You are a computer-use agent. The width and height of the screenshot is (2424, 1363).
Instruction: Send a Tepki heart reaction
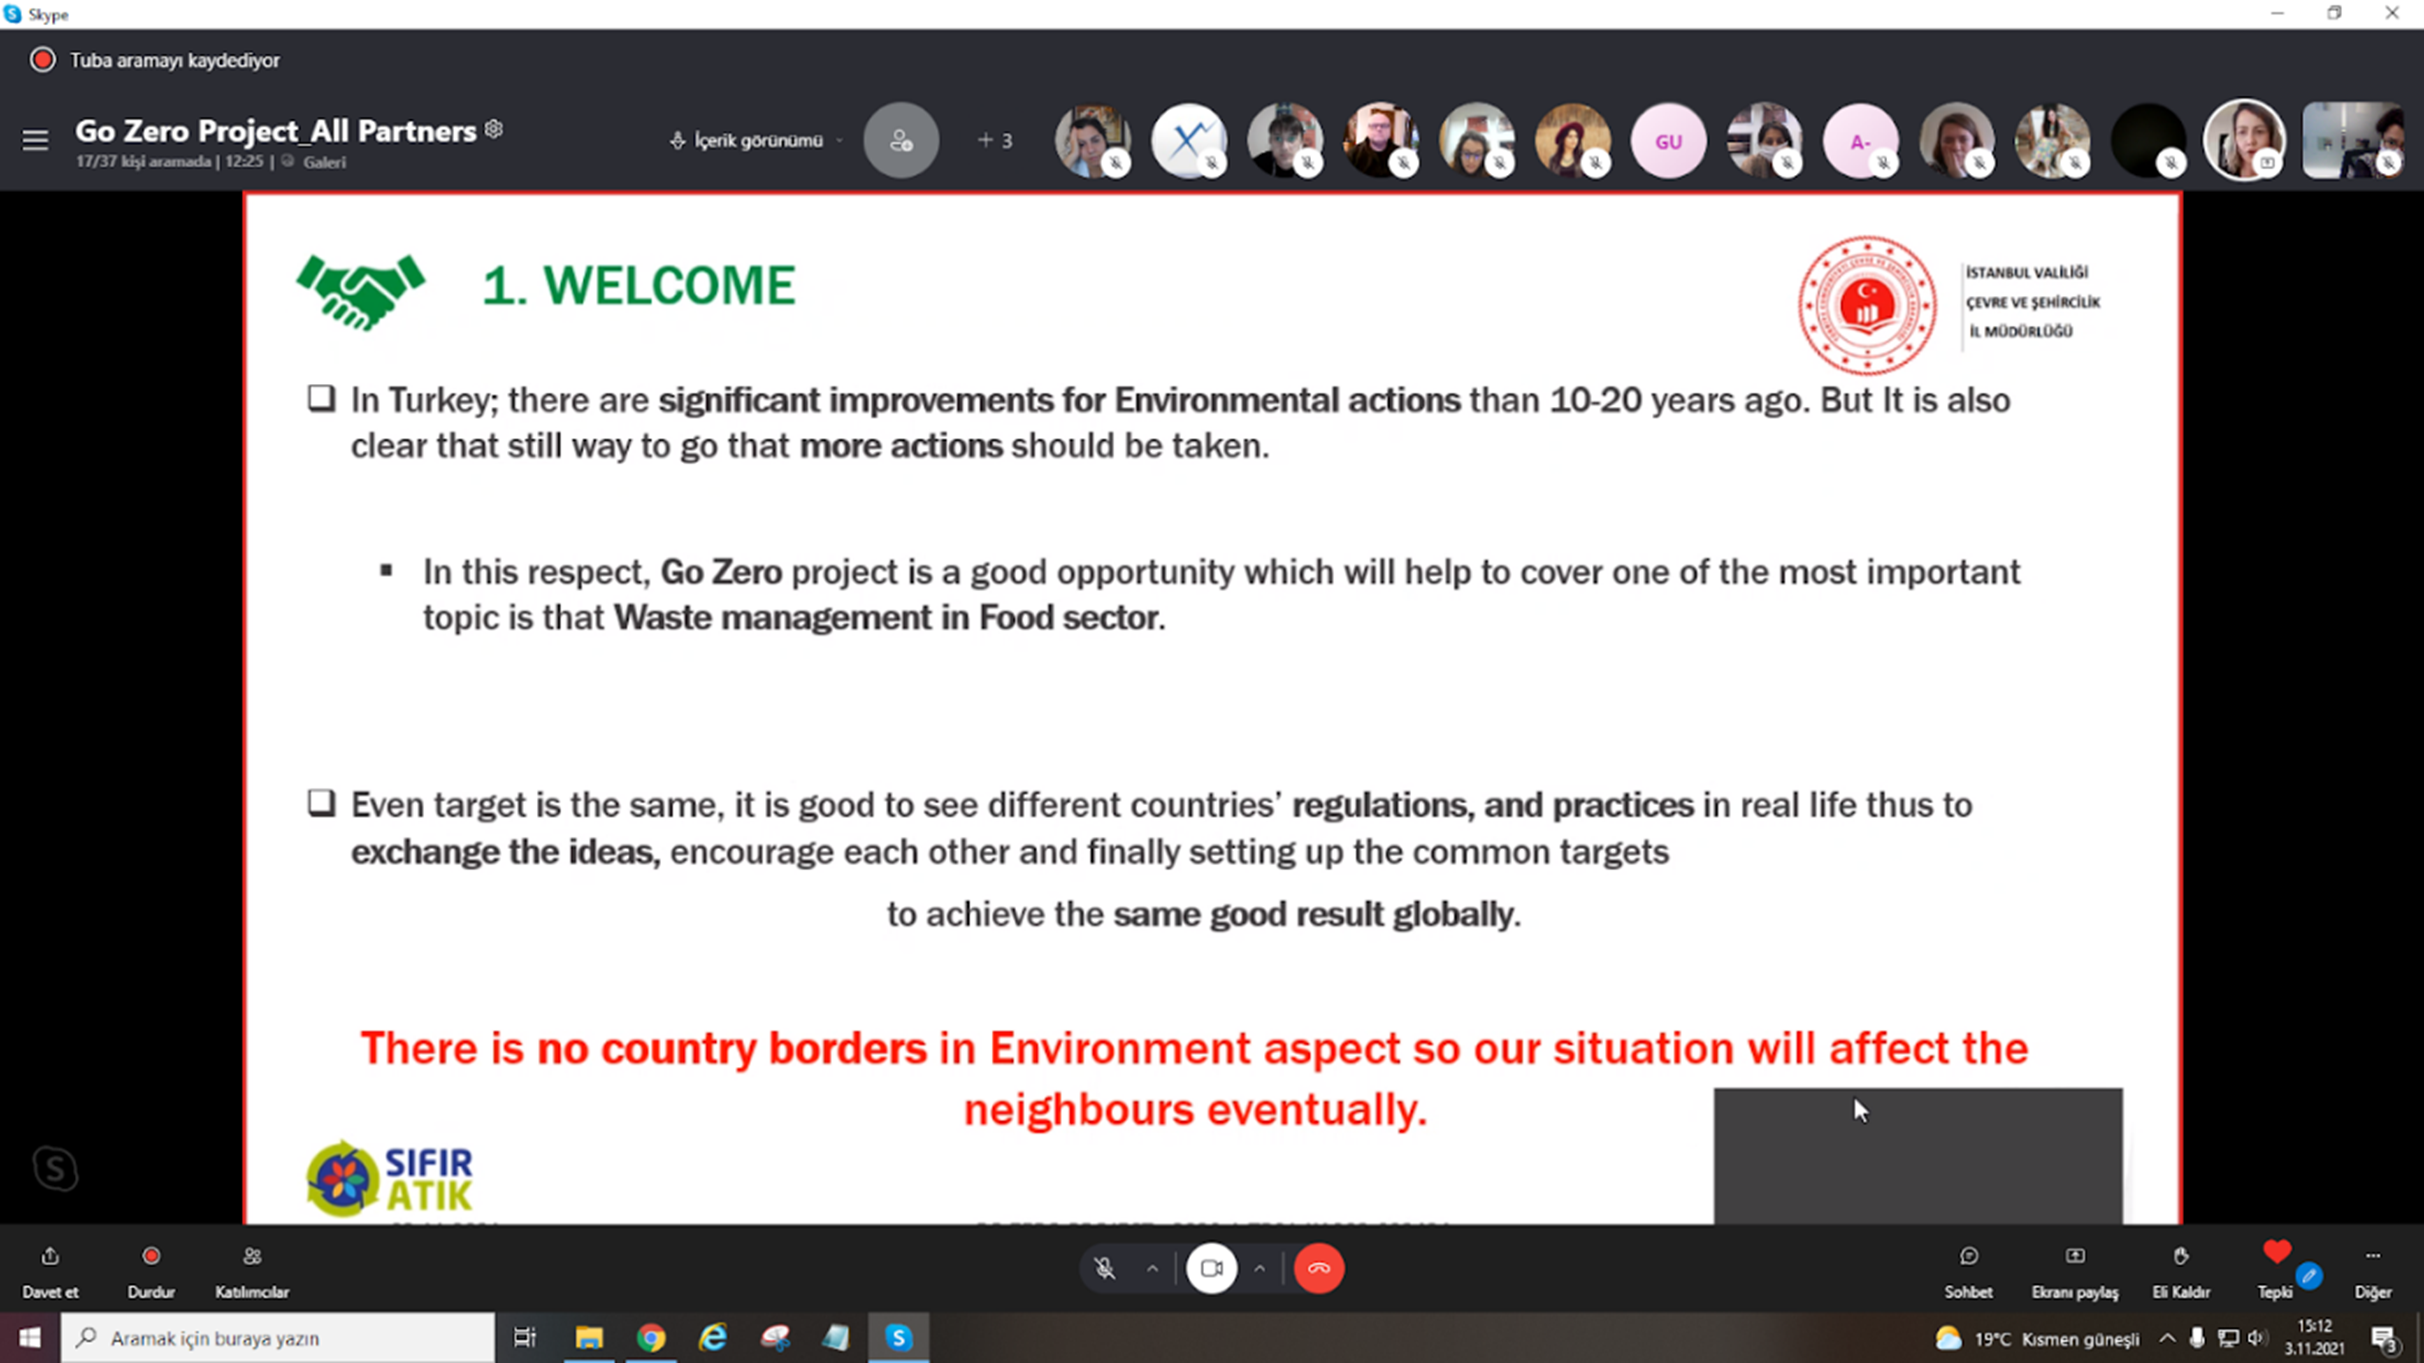[x=2276, y=1254]
